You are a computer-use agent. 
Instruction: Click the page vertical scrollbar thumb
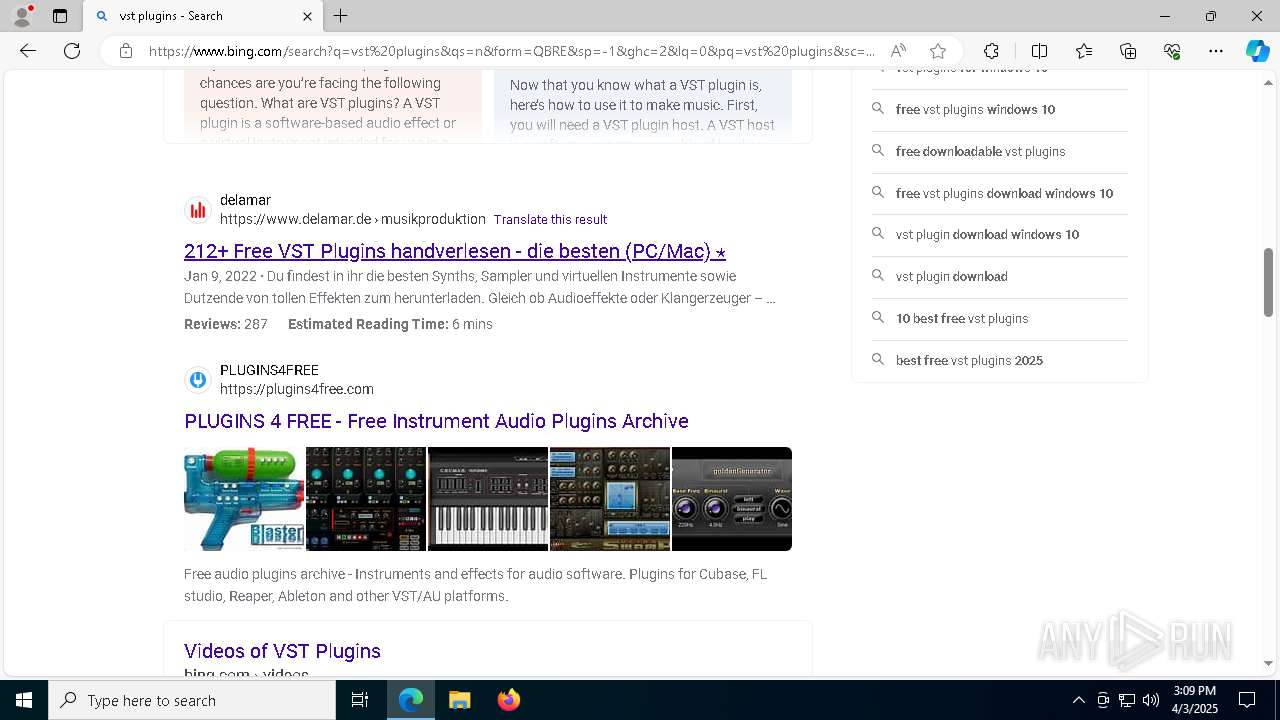click(x=1269, y=283)
